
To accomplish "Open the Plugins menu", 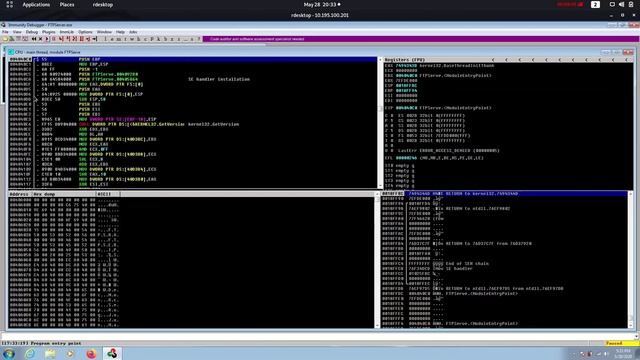I will click(49, 32).
